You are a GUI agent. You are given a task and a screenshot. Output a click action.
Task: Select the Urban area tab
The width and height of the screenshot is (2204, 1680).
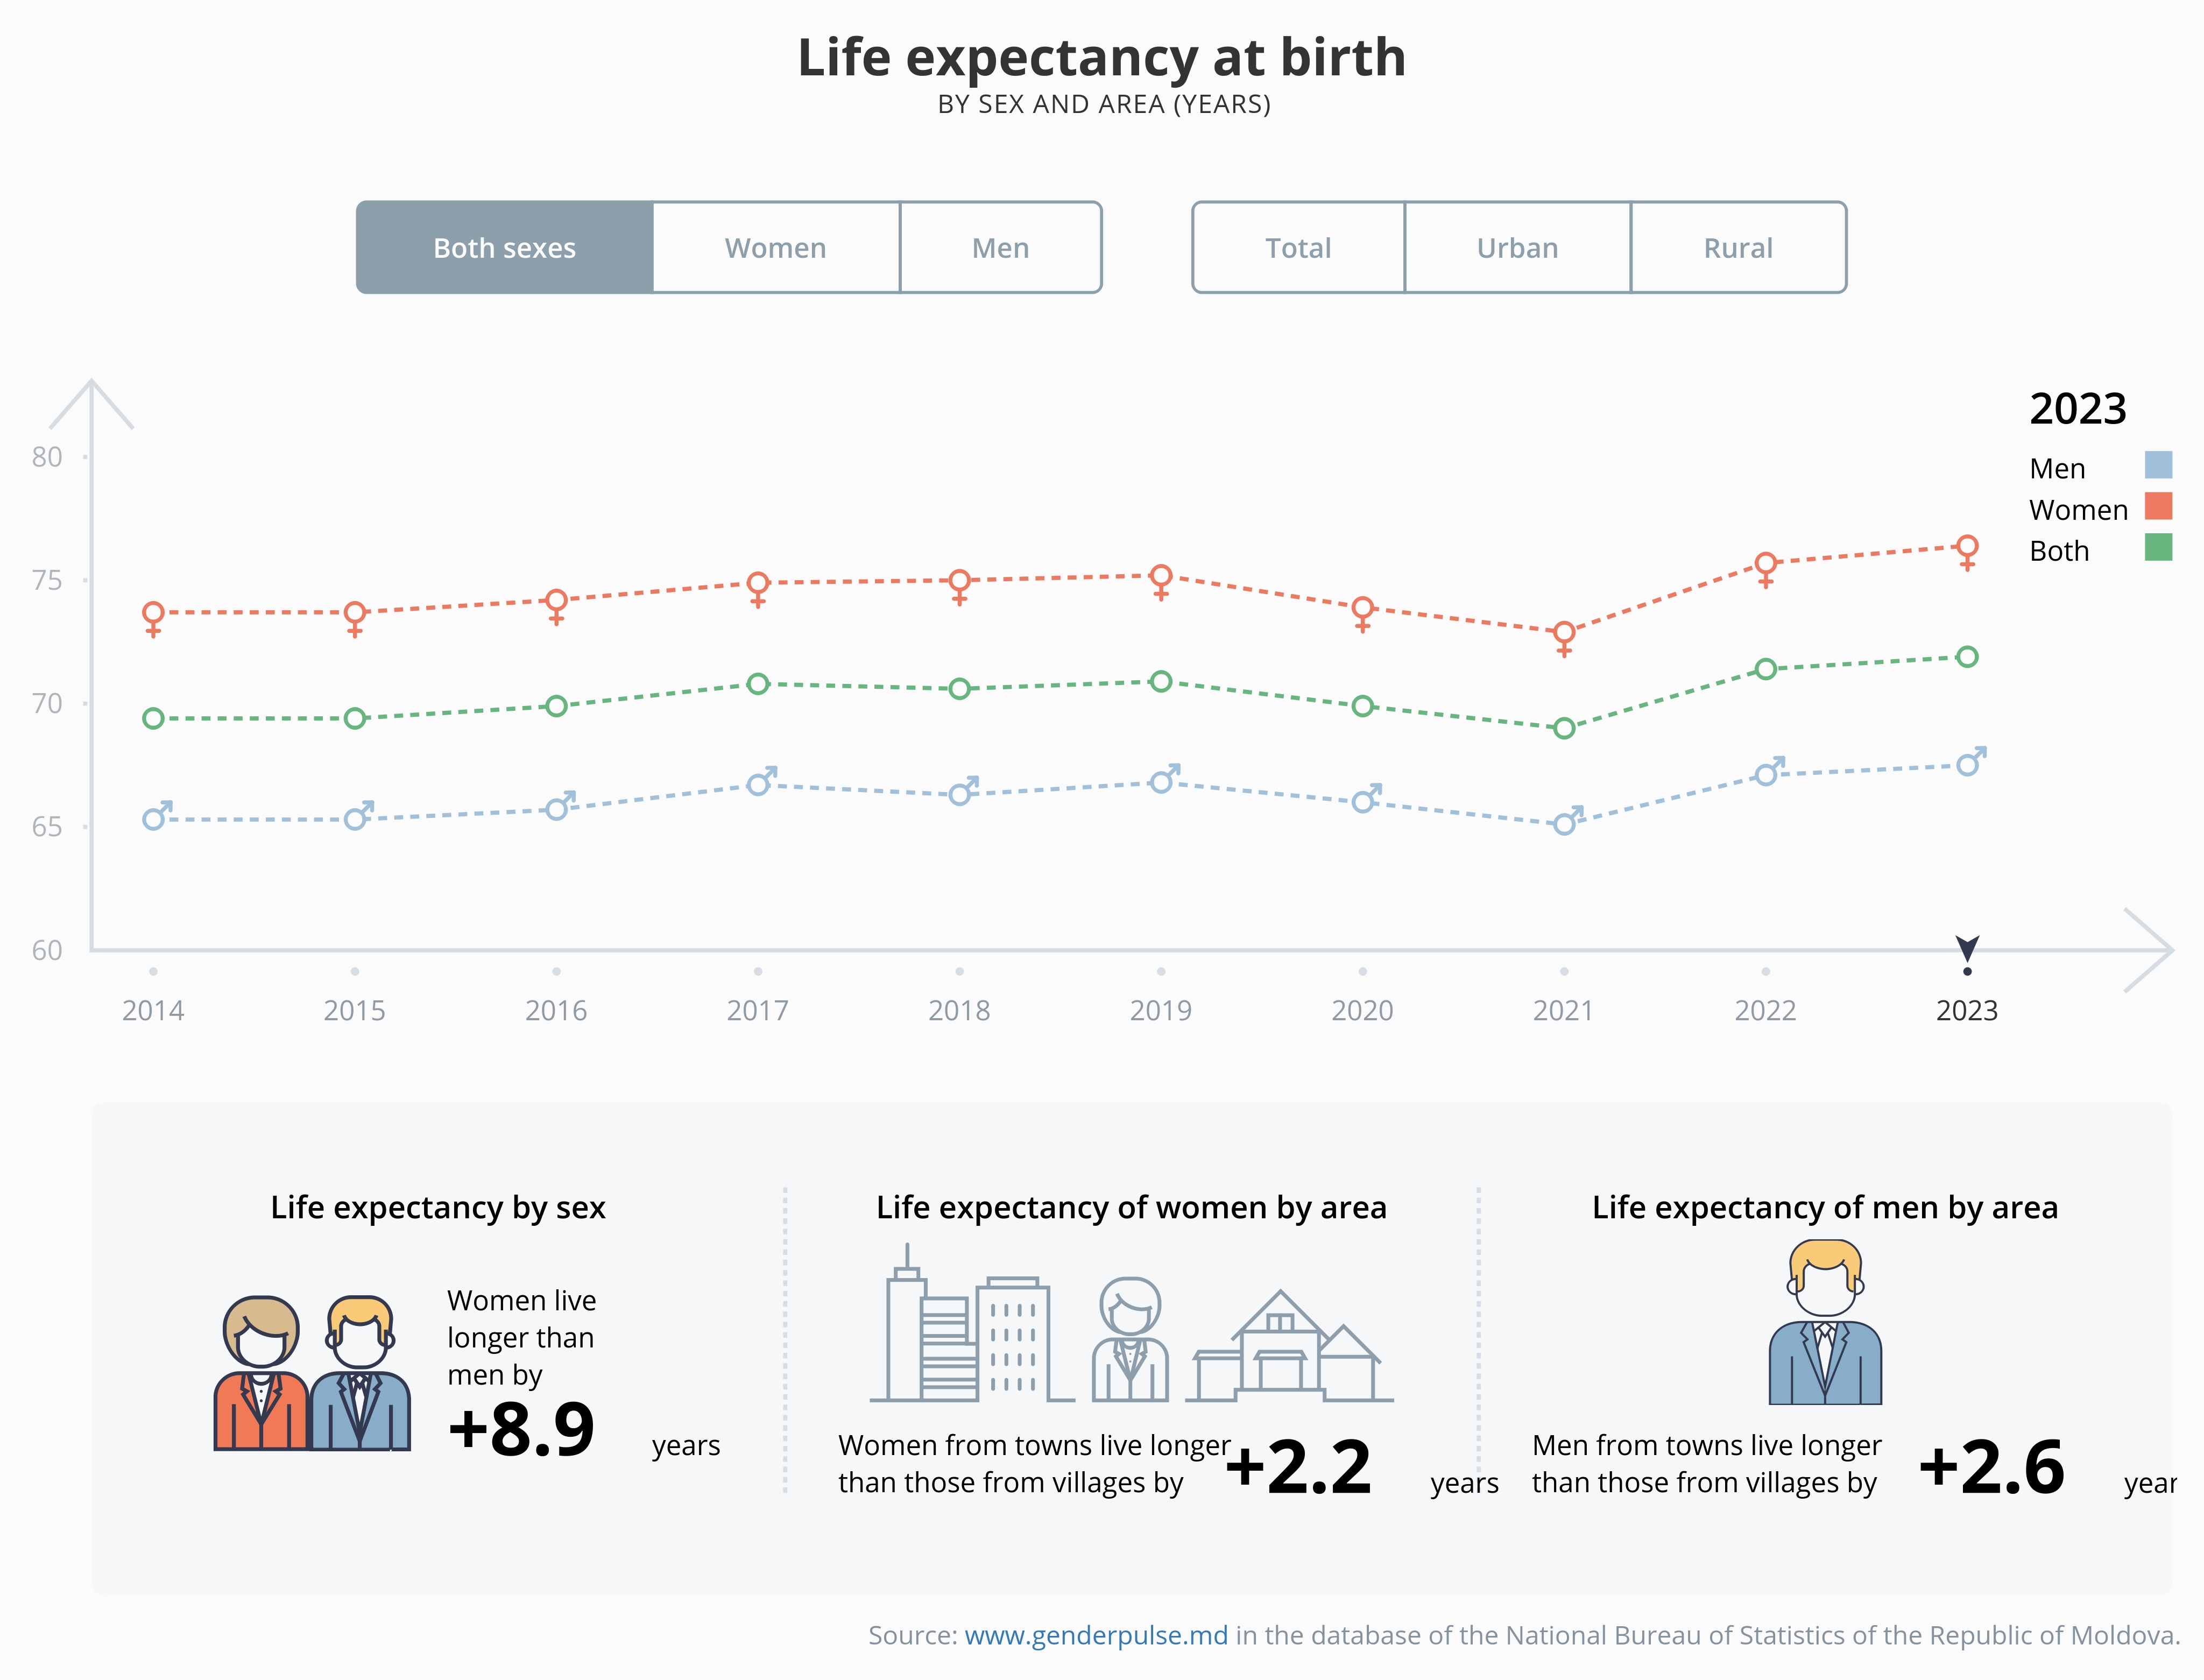[1517, 247]
